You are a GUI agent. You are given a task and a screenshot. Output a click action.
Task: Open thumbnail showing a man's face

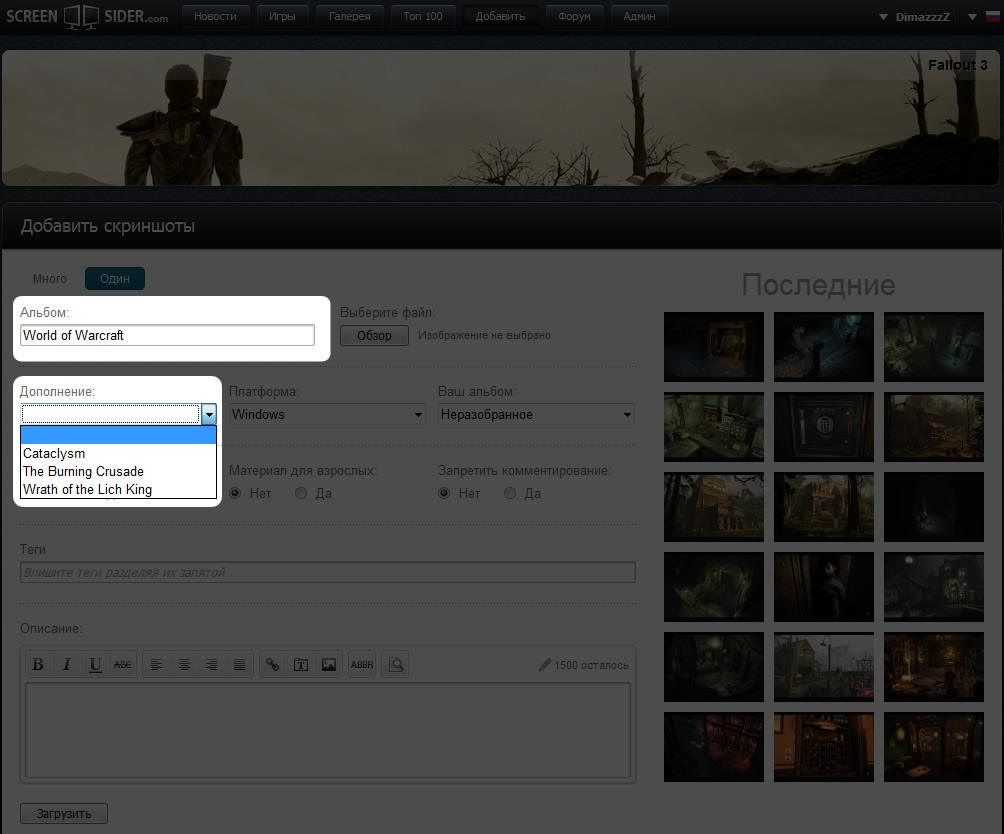click(x=823, y=587)
